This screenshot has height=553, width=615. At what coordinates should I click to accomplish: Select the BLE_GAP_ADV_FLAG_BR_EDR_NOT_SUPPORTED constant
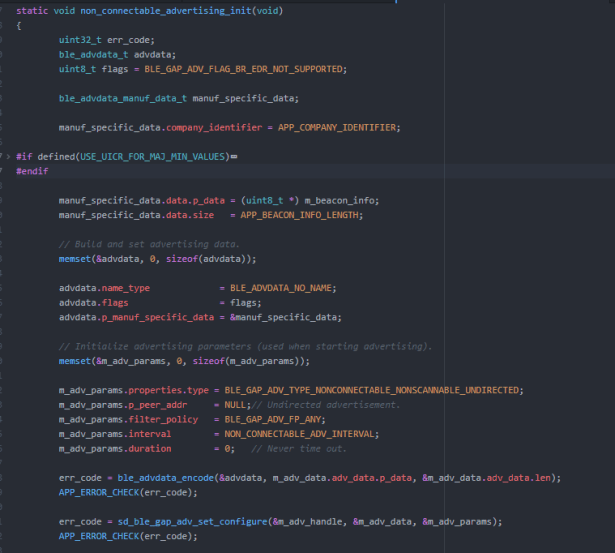click(247, 68)
